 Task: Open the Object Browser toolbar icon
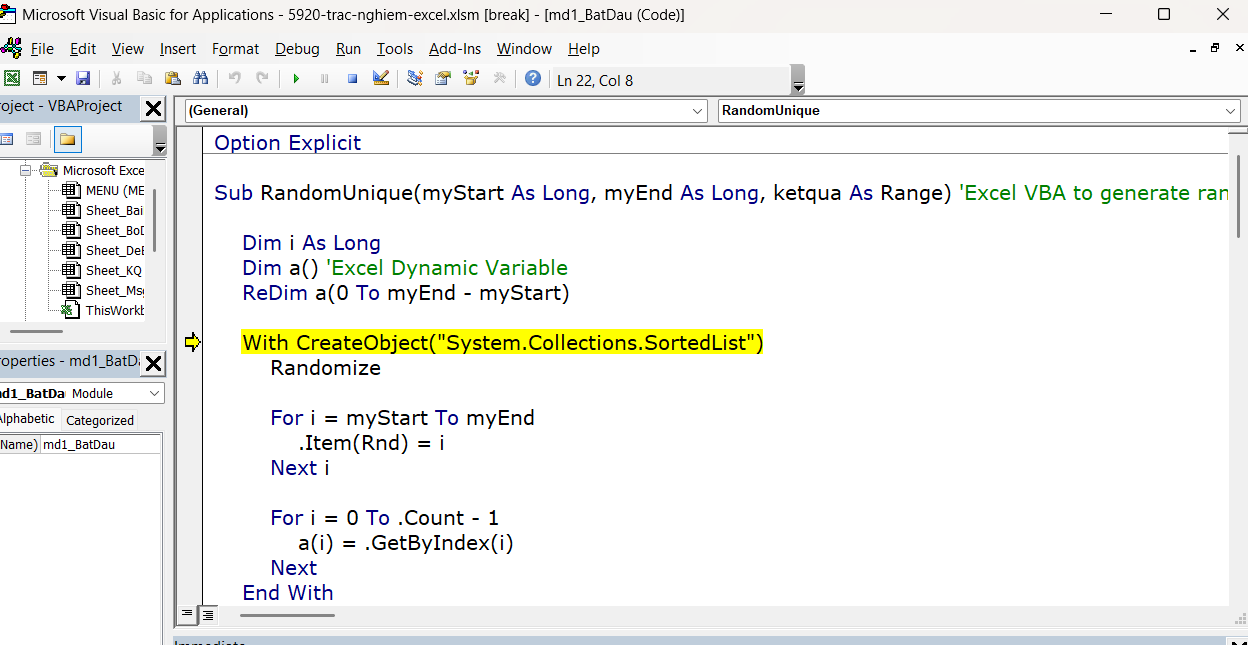[471, 78]
